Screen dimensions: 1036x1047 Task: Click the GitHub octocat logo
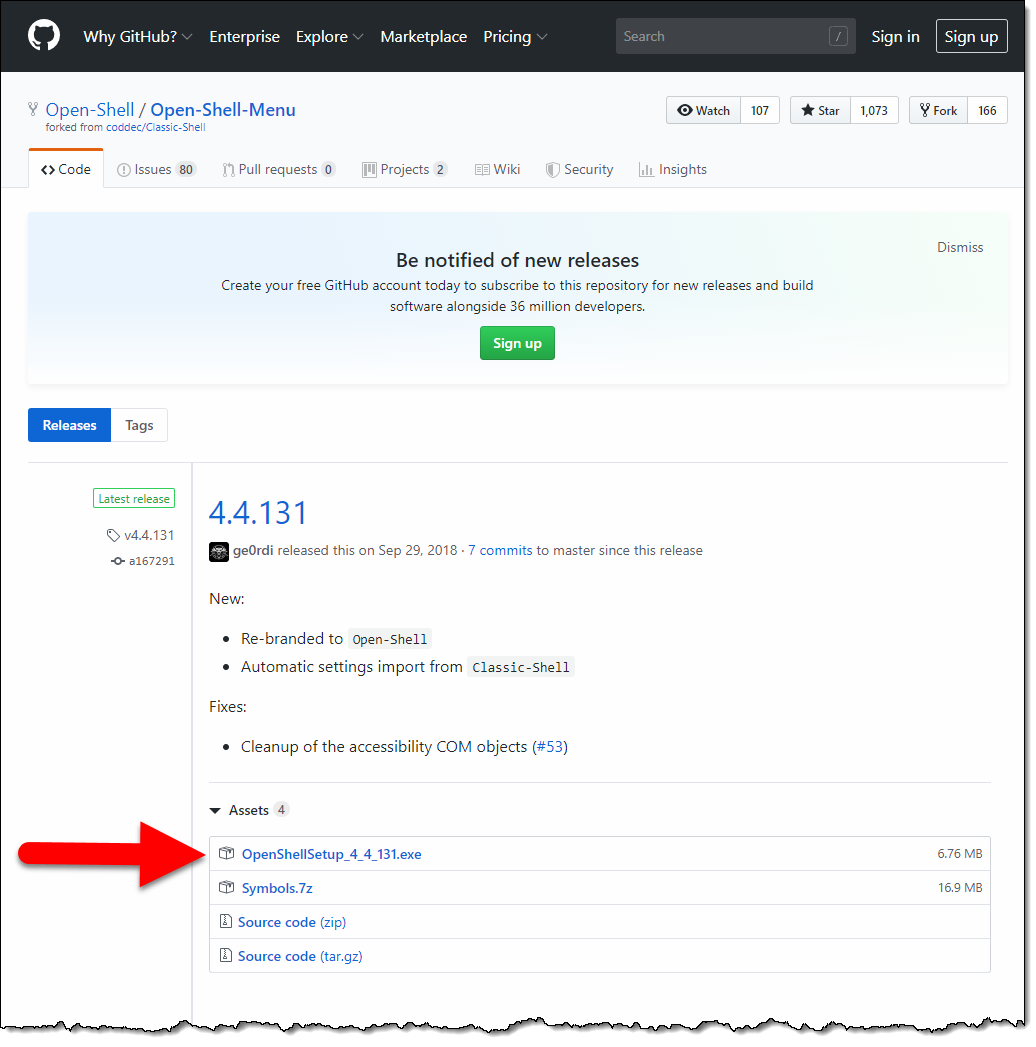point(43,36)
